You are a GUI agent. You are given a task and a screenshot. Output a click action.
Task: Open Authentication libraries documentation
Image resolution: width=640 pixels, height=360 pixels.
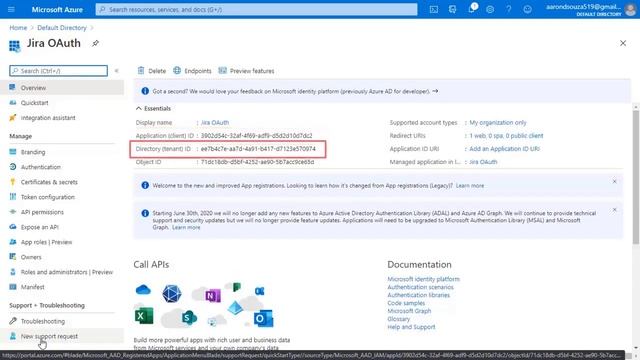[x=418, y=295]
